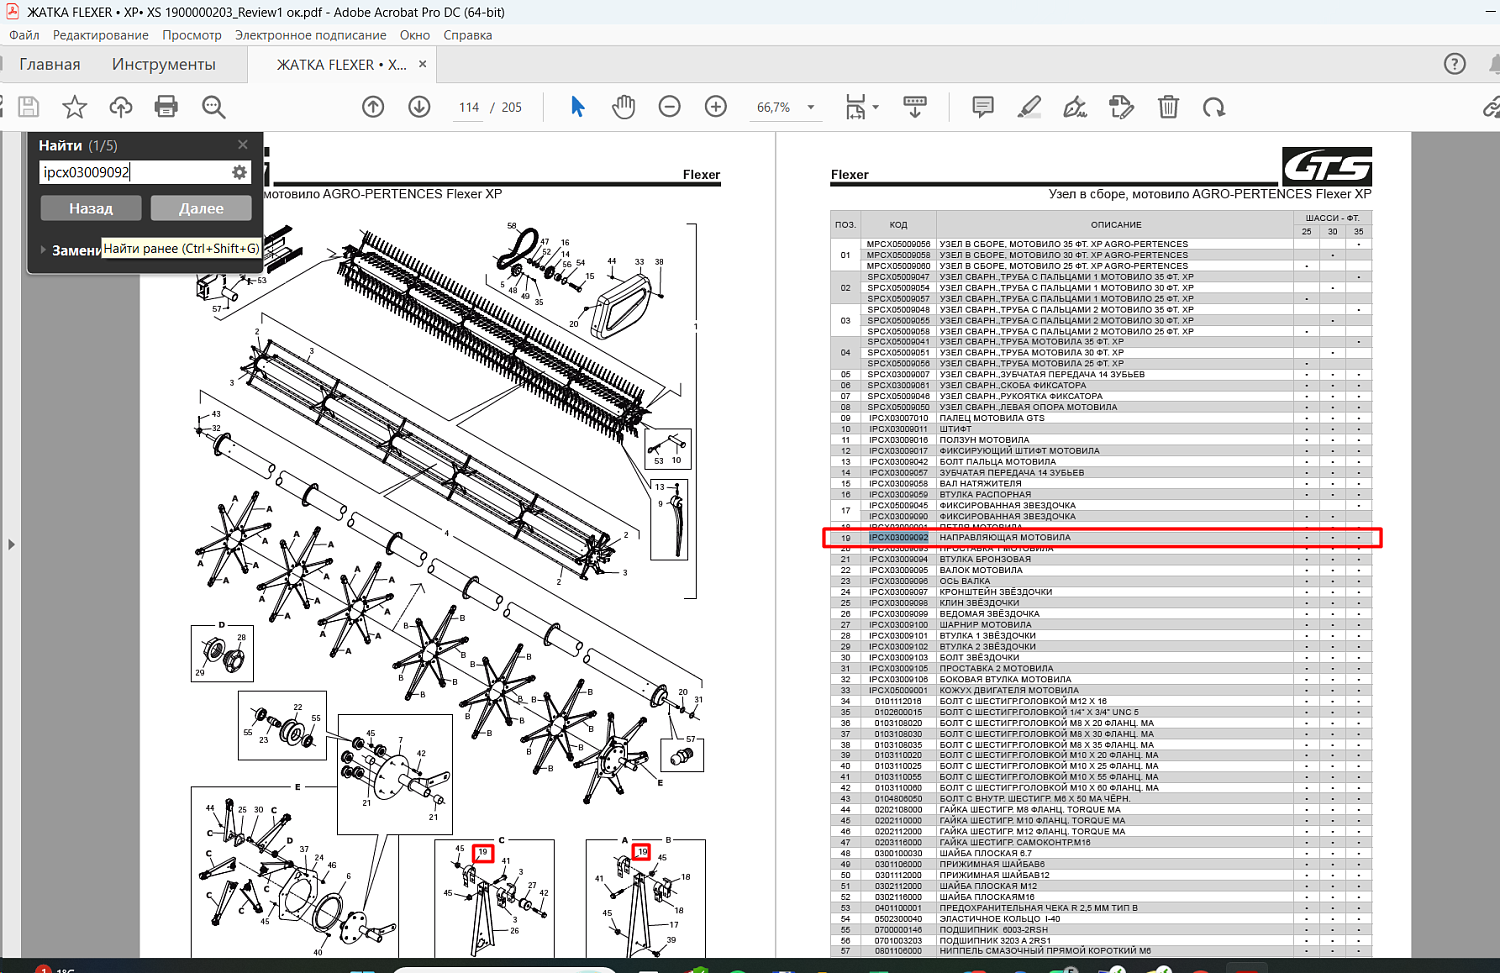Click the GTS logo on the page

(1327, 165)
